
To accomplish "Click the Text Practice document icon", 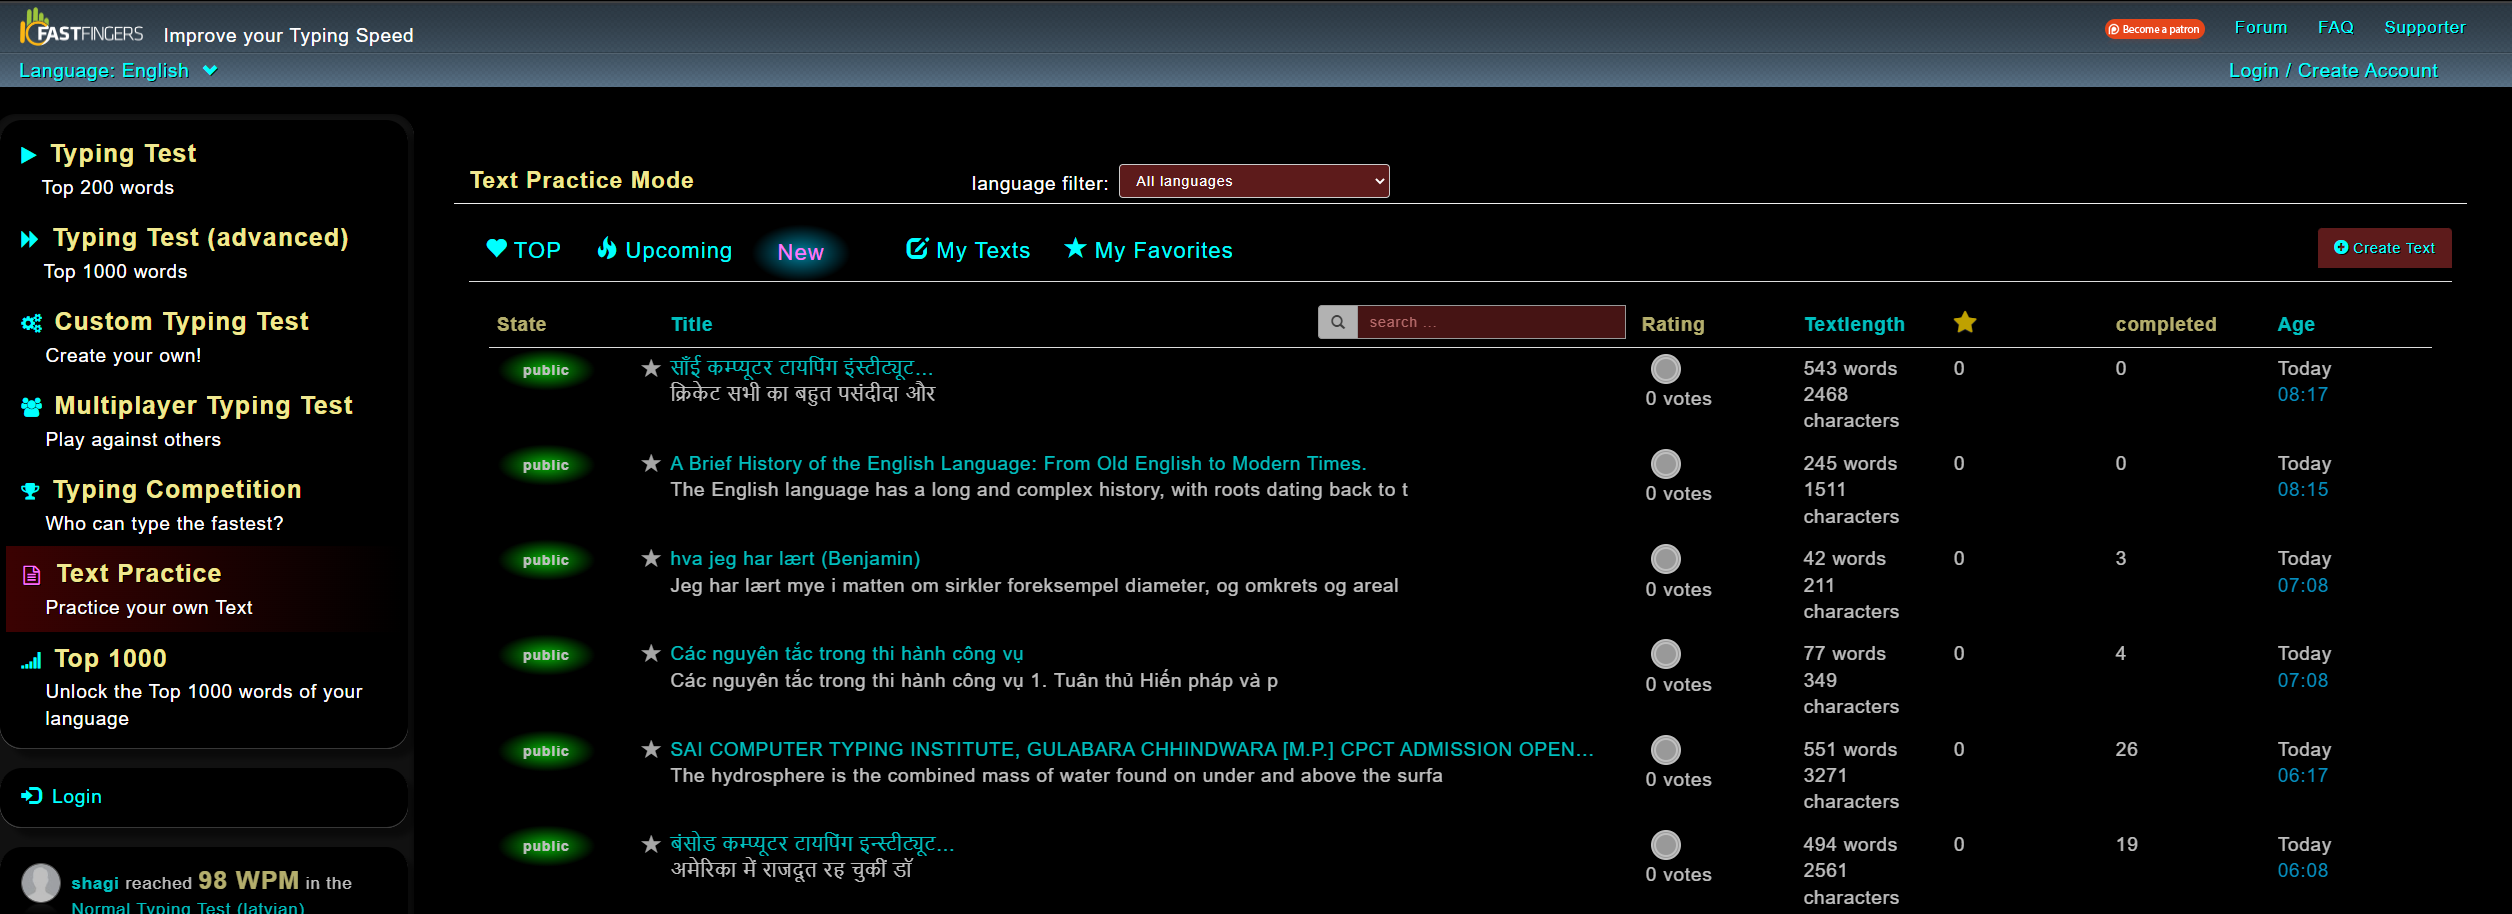I will coord(32,575).
